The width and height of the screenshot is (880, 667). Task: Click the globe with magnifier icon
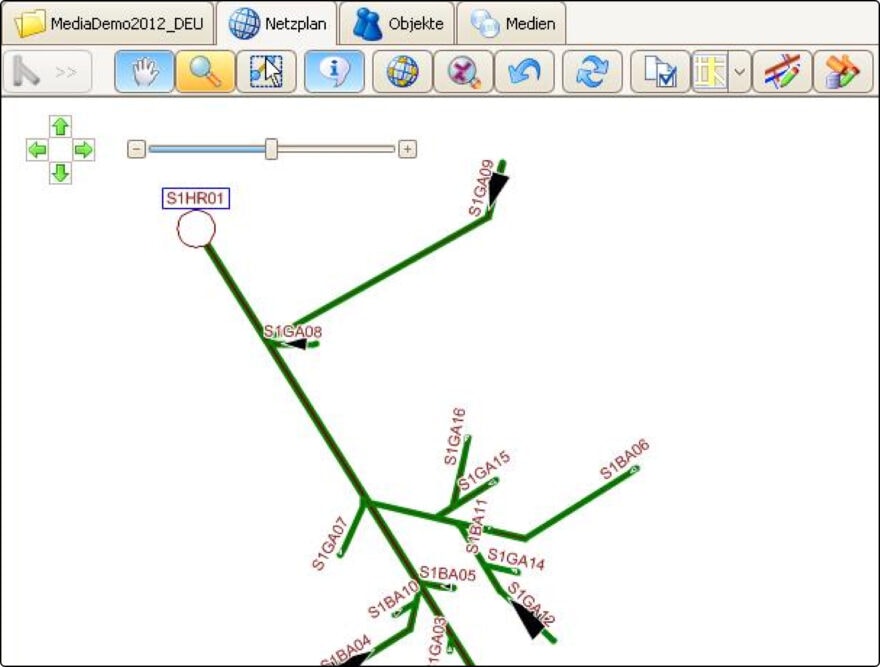tap(463, 73)
